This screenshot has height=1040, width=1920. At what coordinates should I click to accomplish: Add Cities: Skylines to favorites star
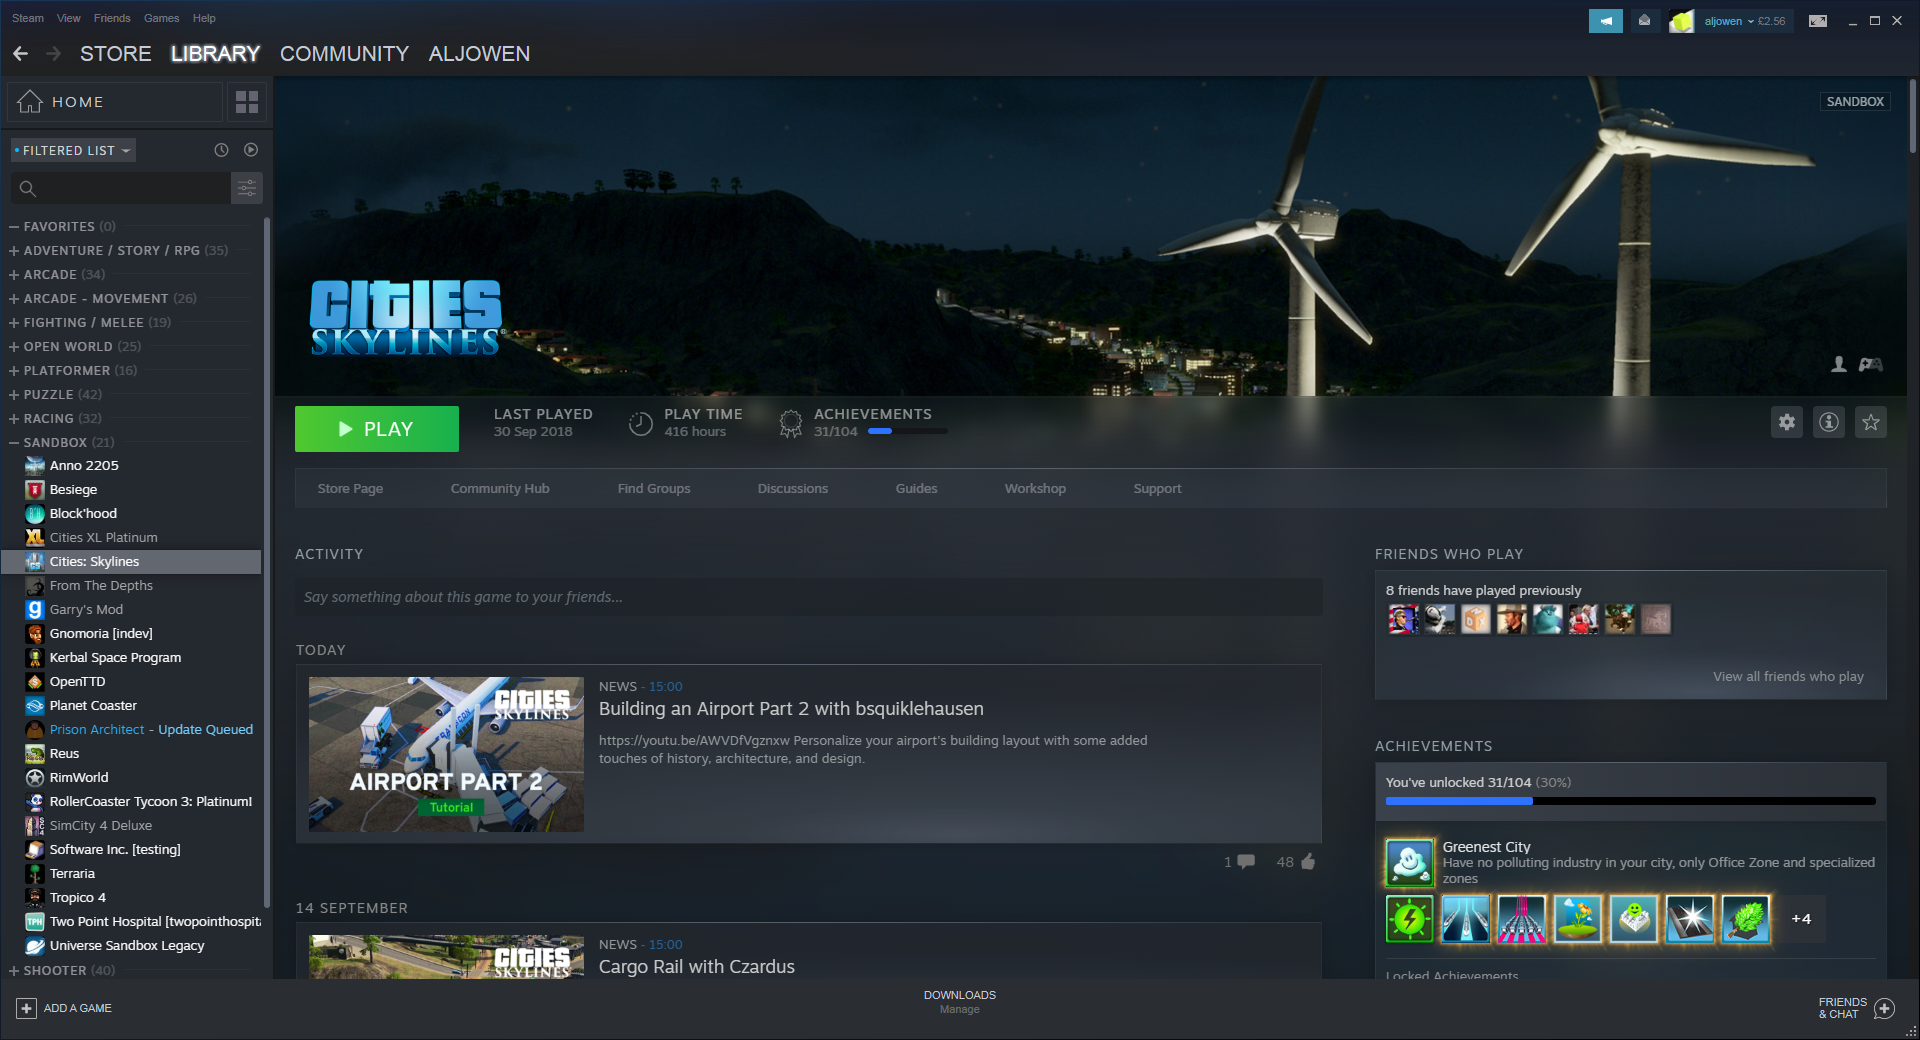tap(1871, 422)
